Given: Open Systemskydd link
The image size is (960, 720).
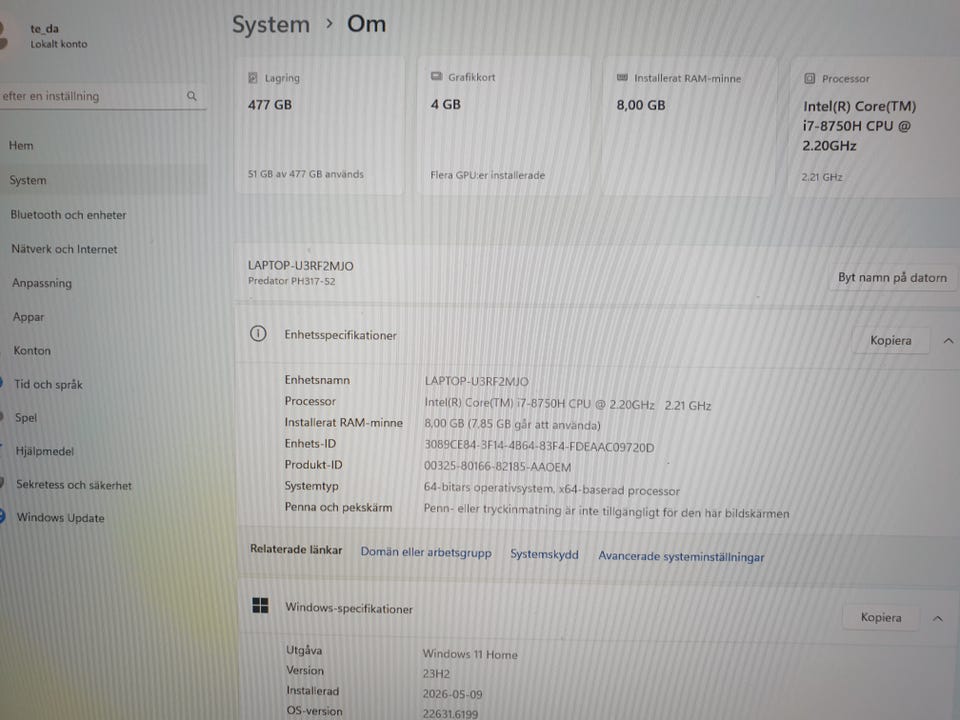Looking at the screenshot, I should [544, 554].
